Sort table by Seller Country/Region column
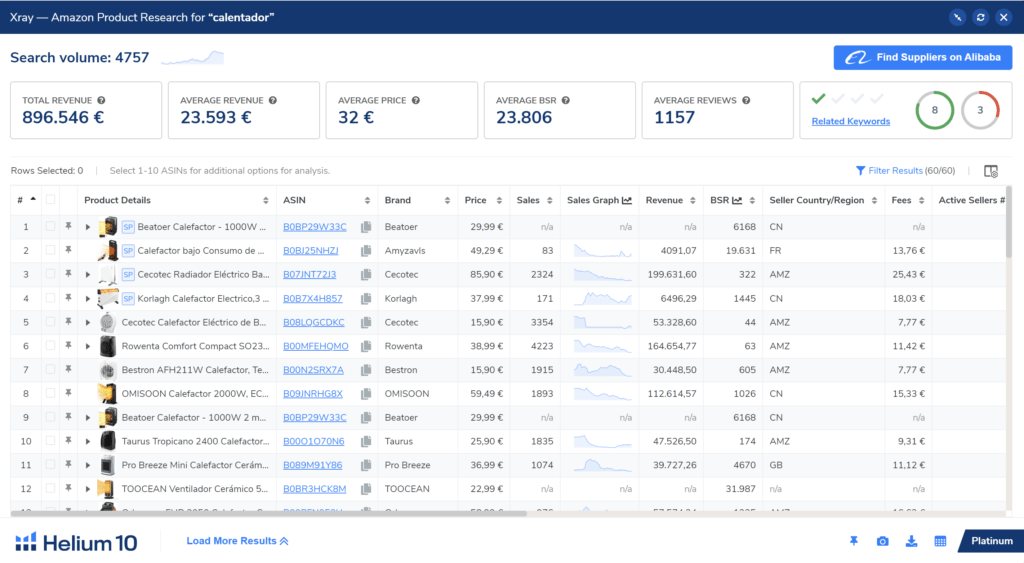1024x563 pixels. click(874, 201)
